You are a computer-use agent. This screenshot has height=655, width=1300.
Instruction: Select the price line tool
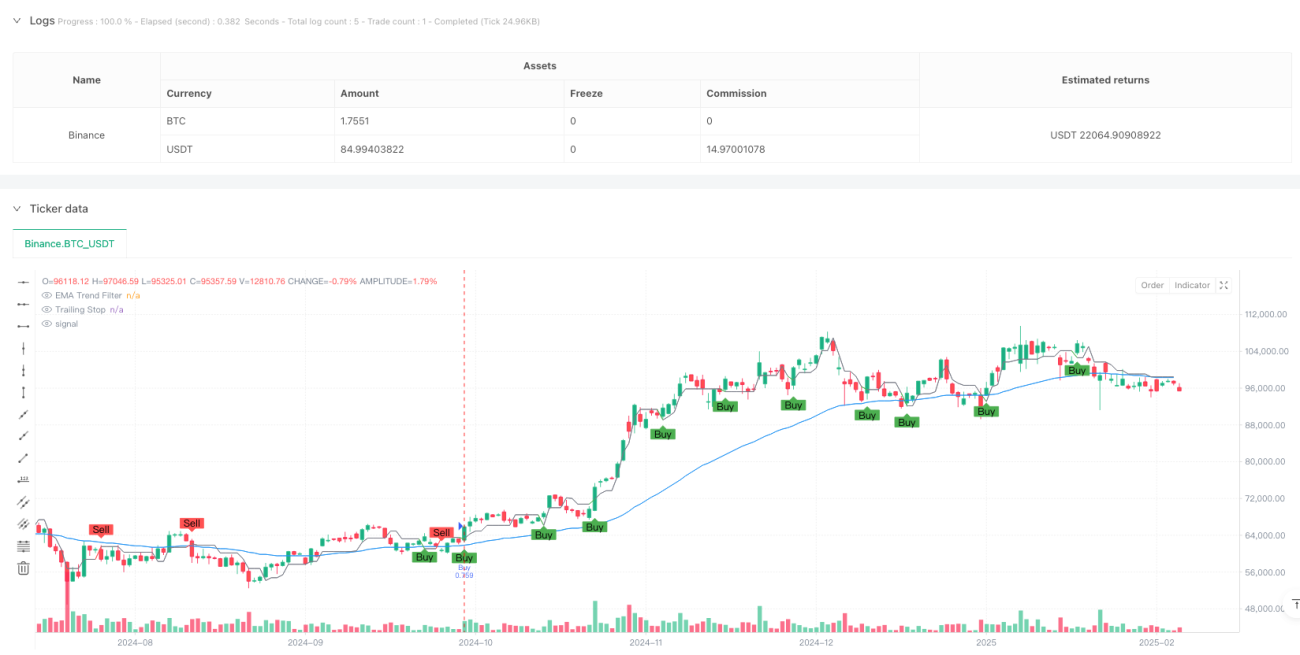coord(23,480)
